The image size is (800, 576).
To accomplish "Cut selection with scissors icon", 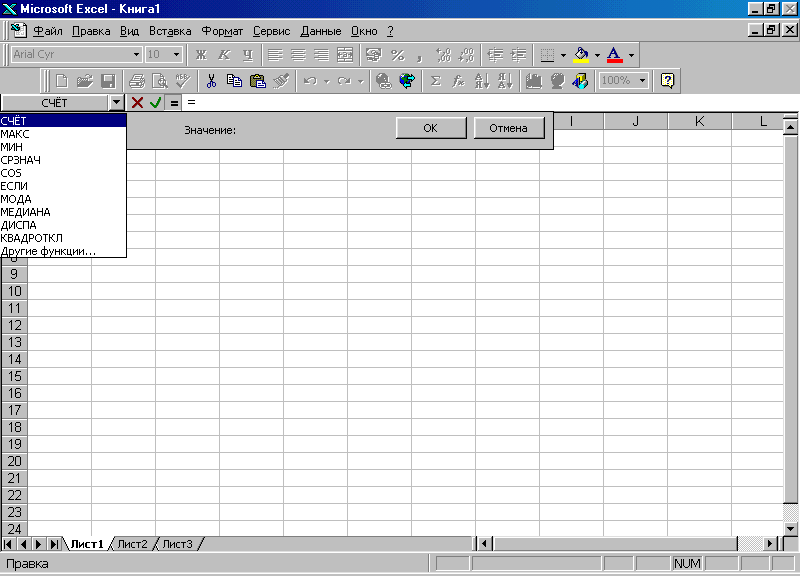I will pyautogui.click(x=211, y=81).
